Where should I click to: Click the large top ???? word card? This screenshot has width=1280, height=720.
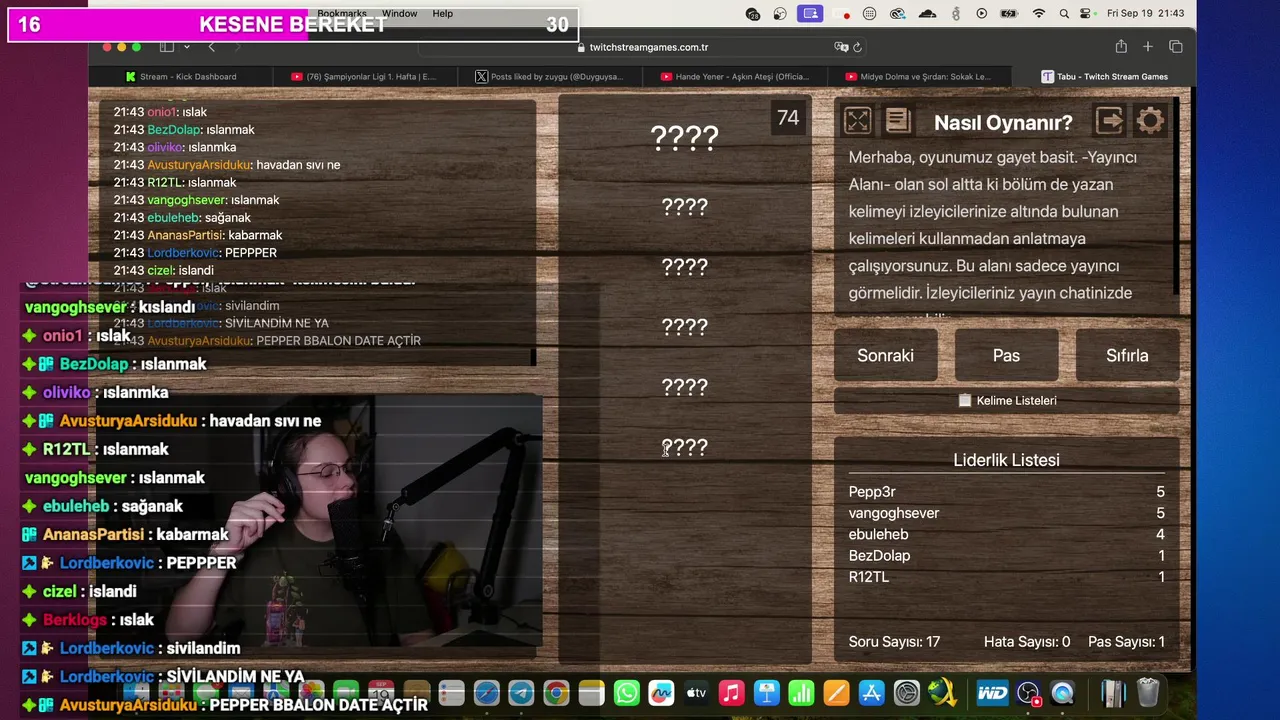tap(685, 138)
